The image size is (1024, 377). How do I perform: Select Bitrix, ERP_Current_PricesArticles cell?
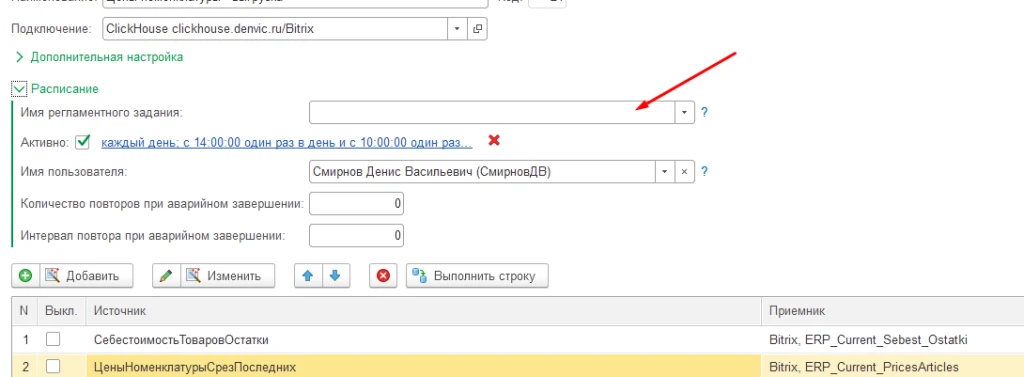tap(893, 366)
